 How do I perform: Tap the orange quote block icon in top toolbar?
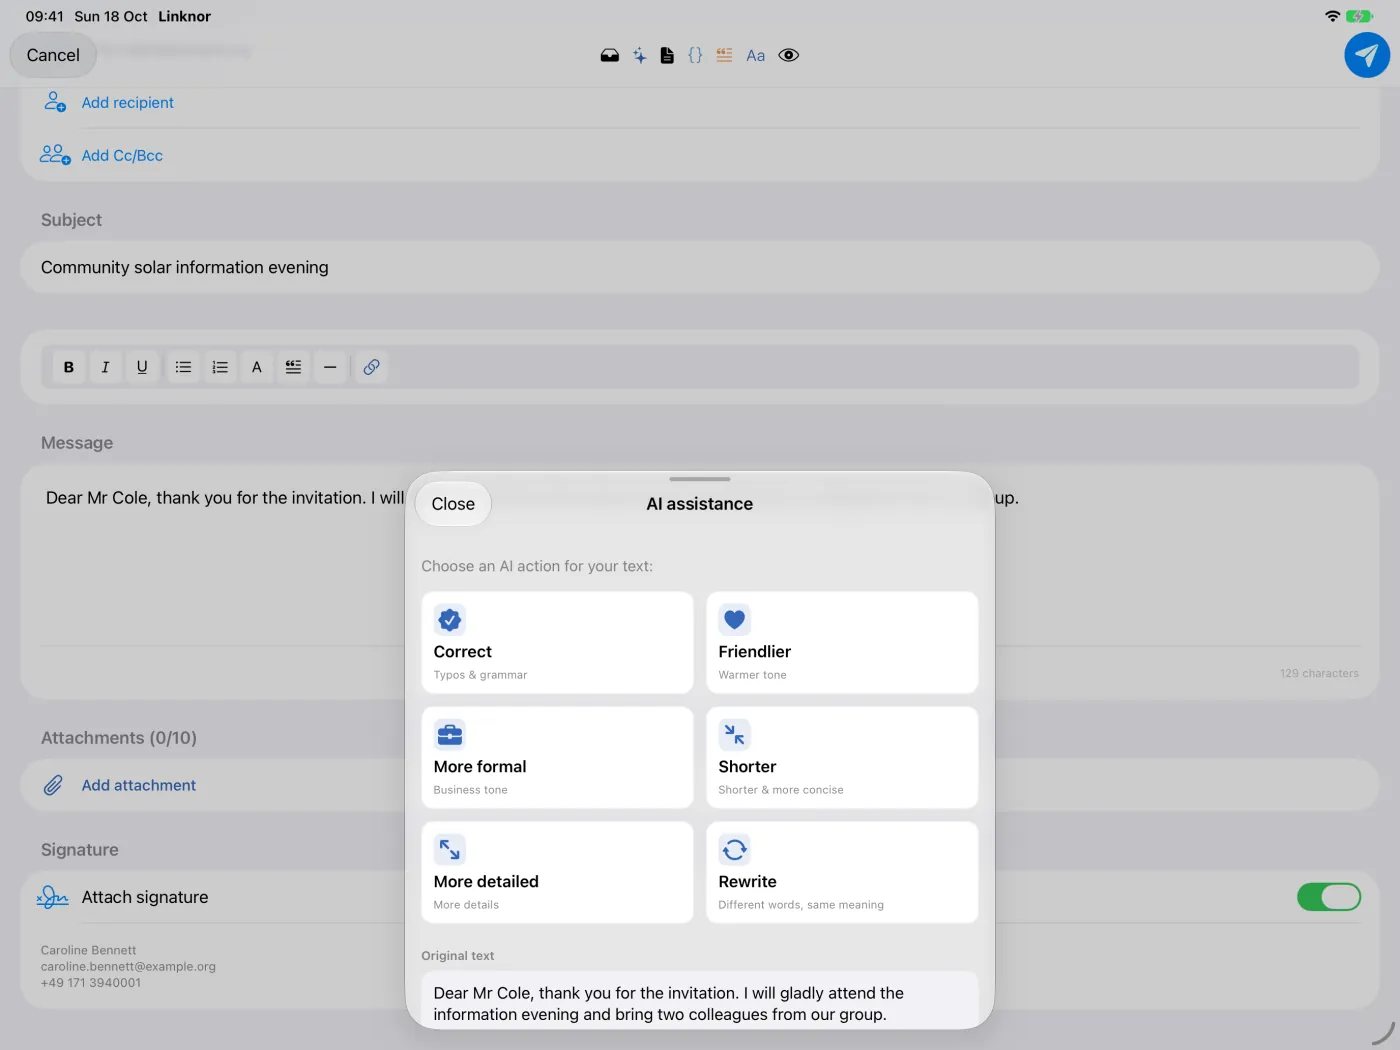pyautogui.click(x=724, y=56)
